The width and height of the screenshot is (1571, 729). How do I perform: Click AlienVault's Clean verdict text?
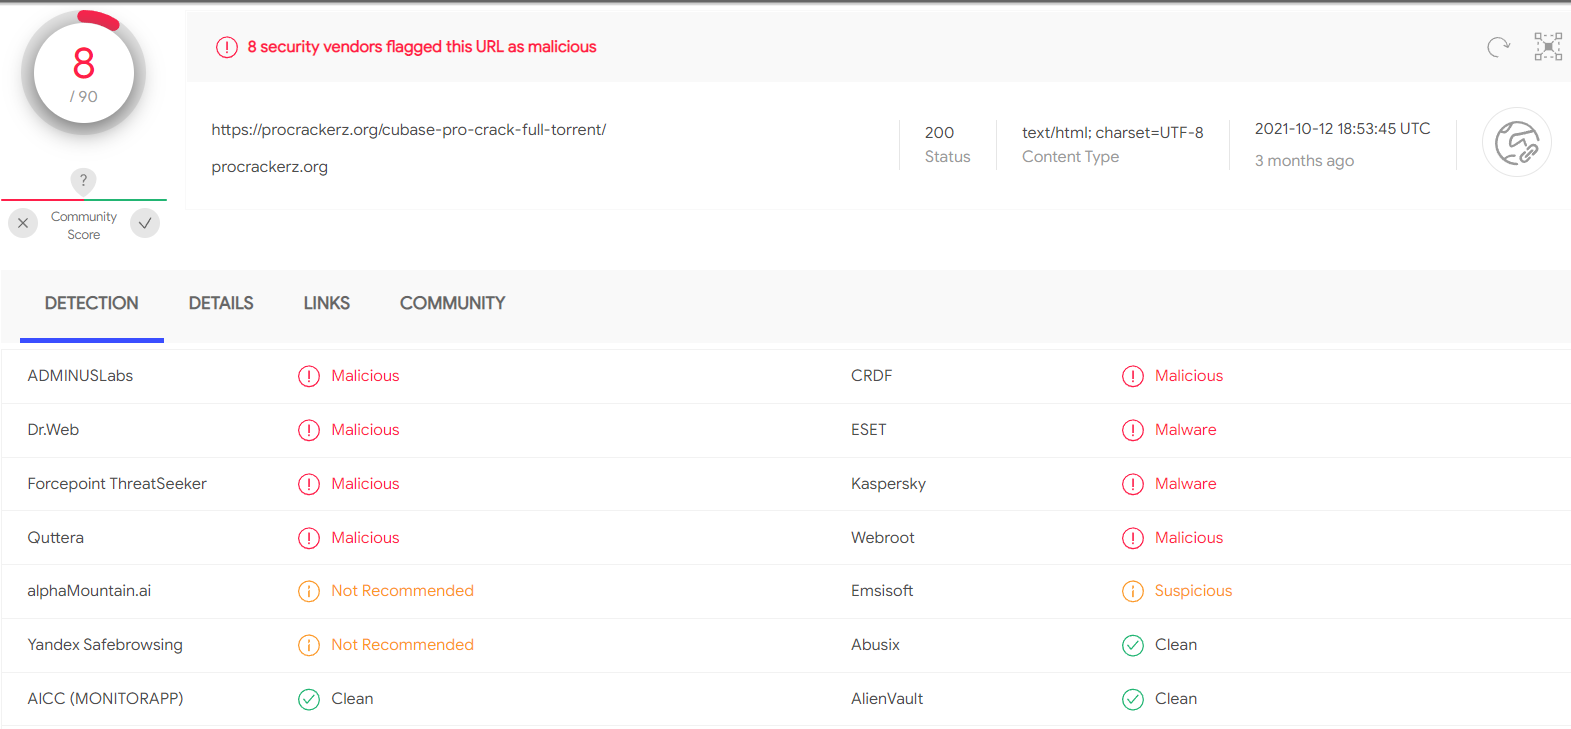[x=1176, y=699]
